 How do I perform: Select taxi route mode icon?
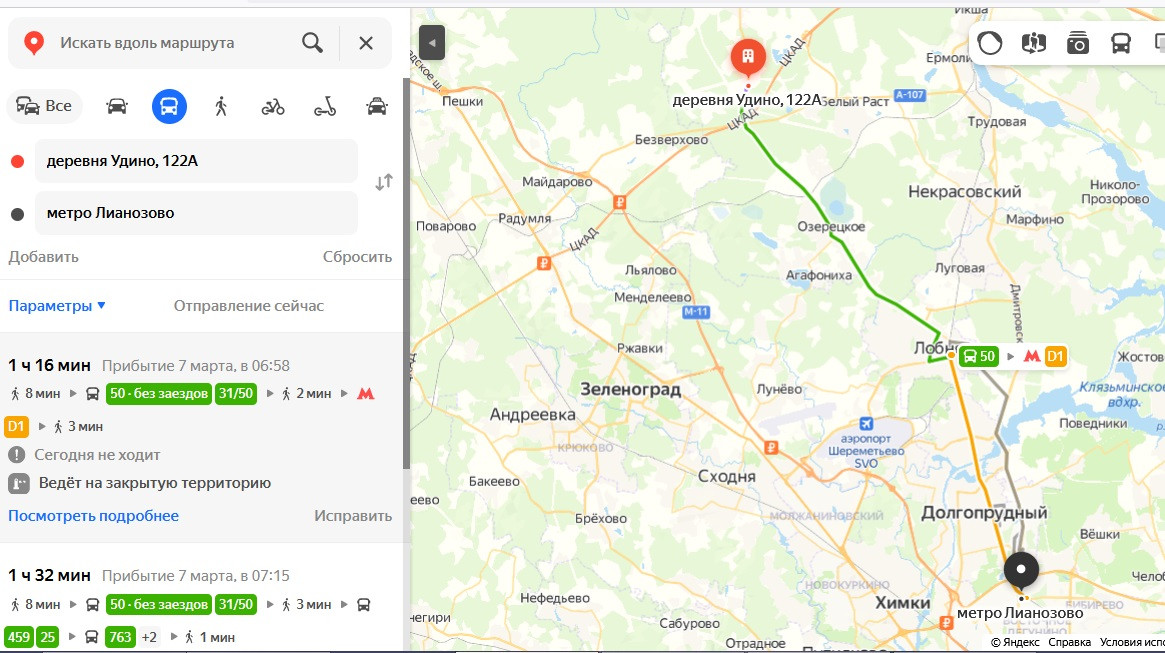377,106
